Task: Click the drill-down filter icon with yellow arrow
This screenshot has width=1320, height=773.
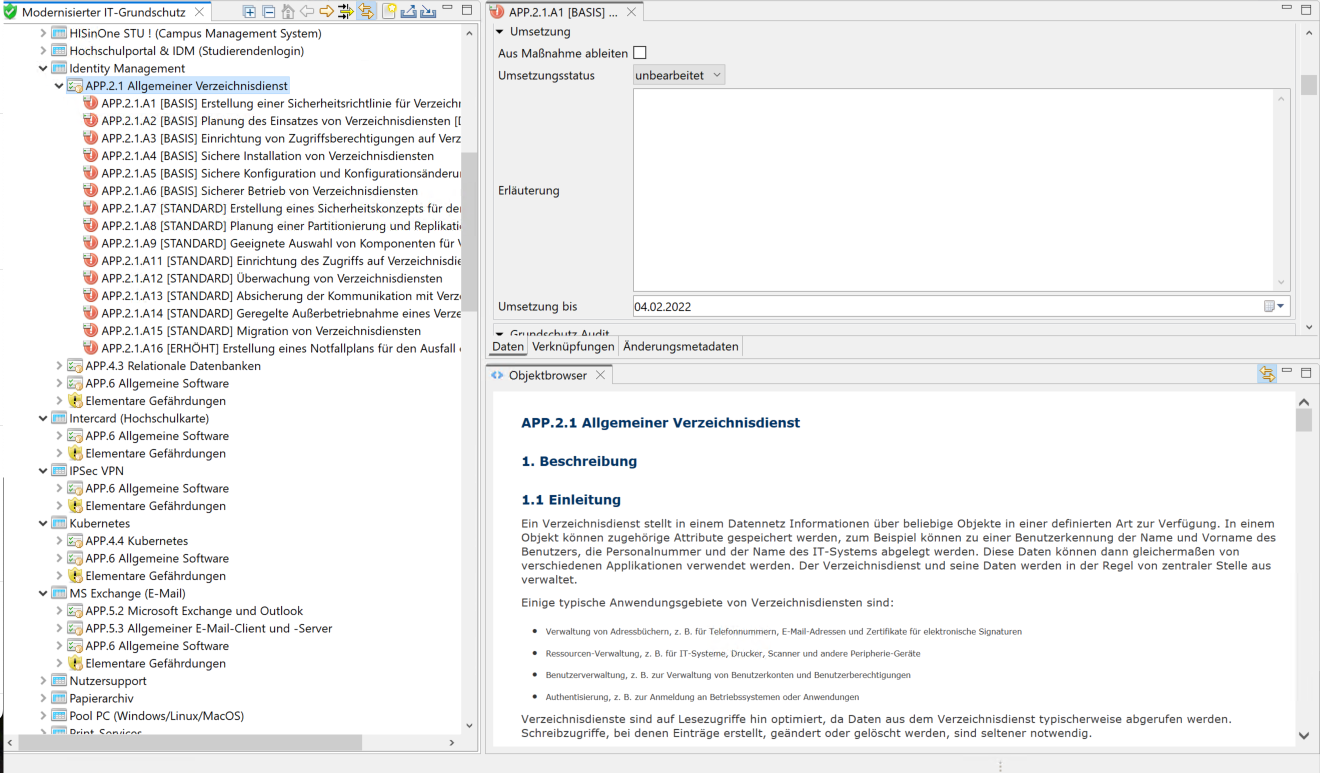Action: (346, 12)
